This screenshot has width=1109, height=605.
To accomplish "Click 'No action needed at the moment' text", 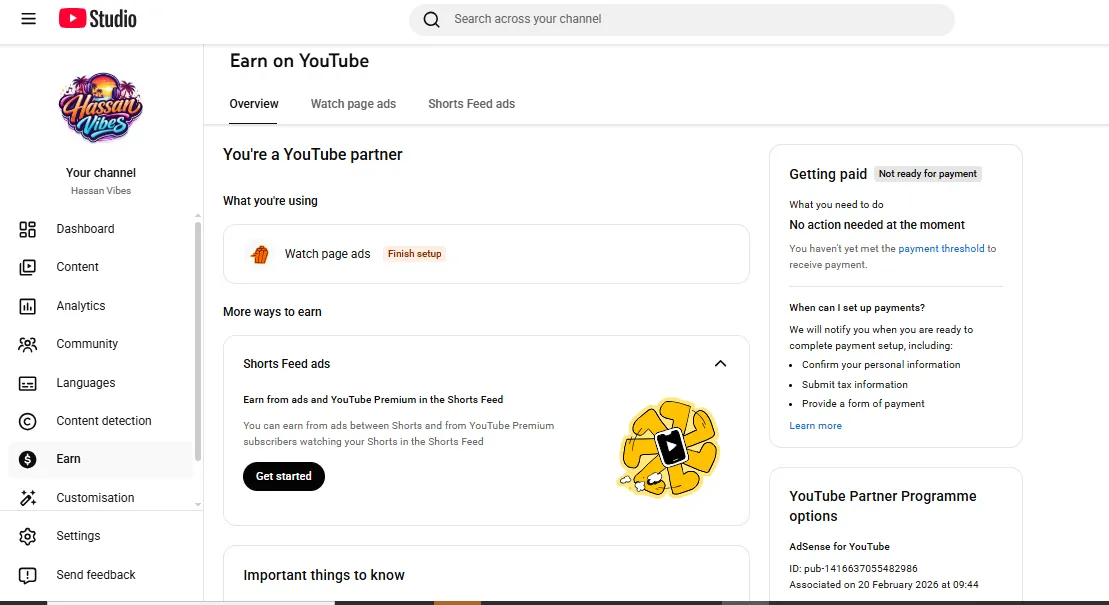I will pyautogui.click(x=877, y=225).
